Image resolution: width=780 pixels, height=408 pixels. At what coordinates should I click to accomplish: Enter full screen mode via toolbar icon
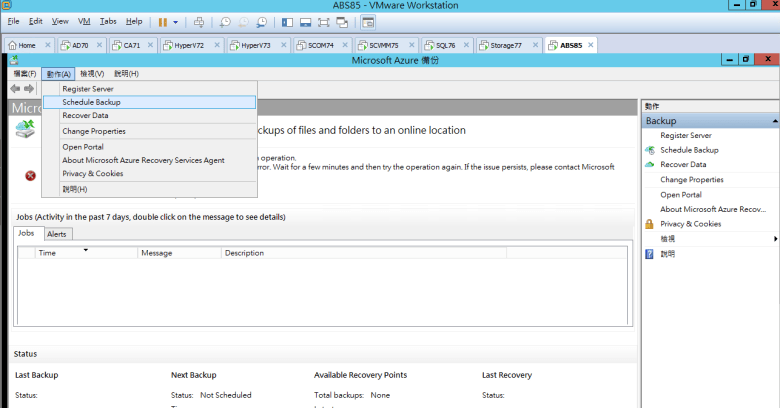tap(323, 21)
